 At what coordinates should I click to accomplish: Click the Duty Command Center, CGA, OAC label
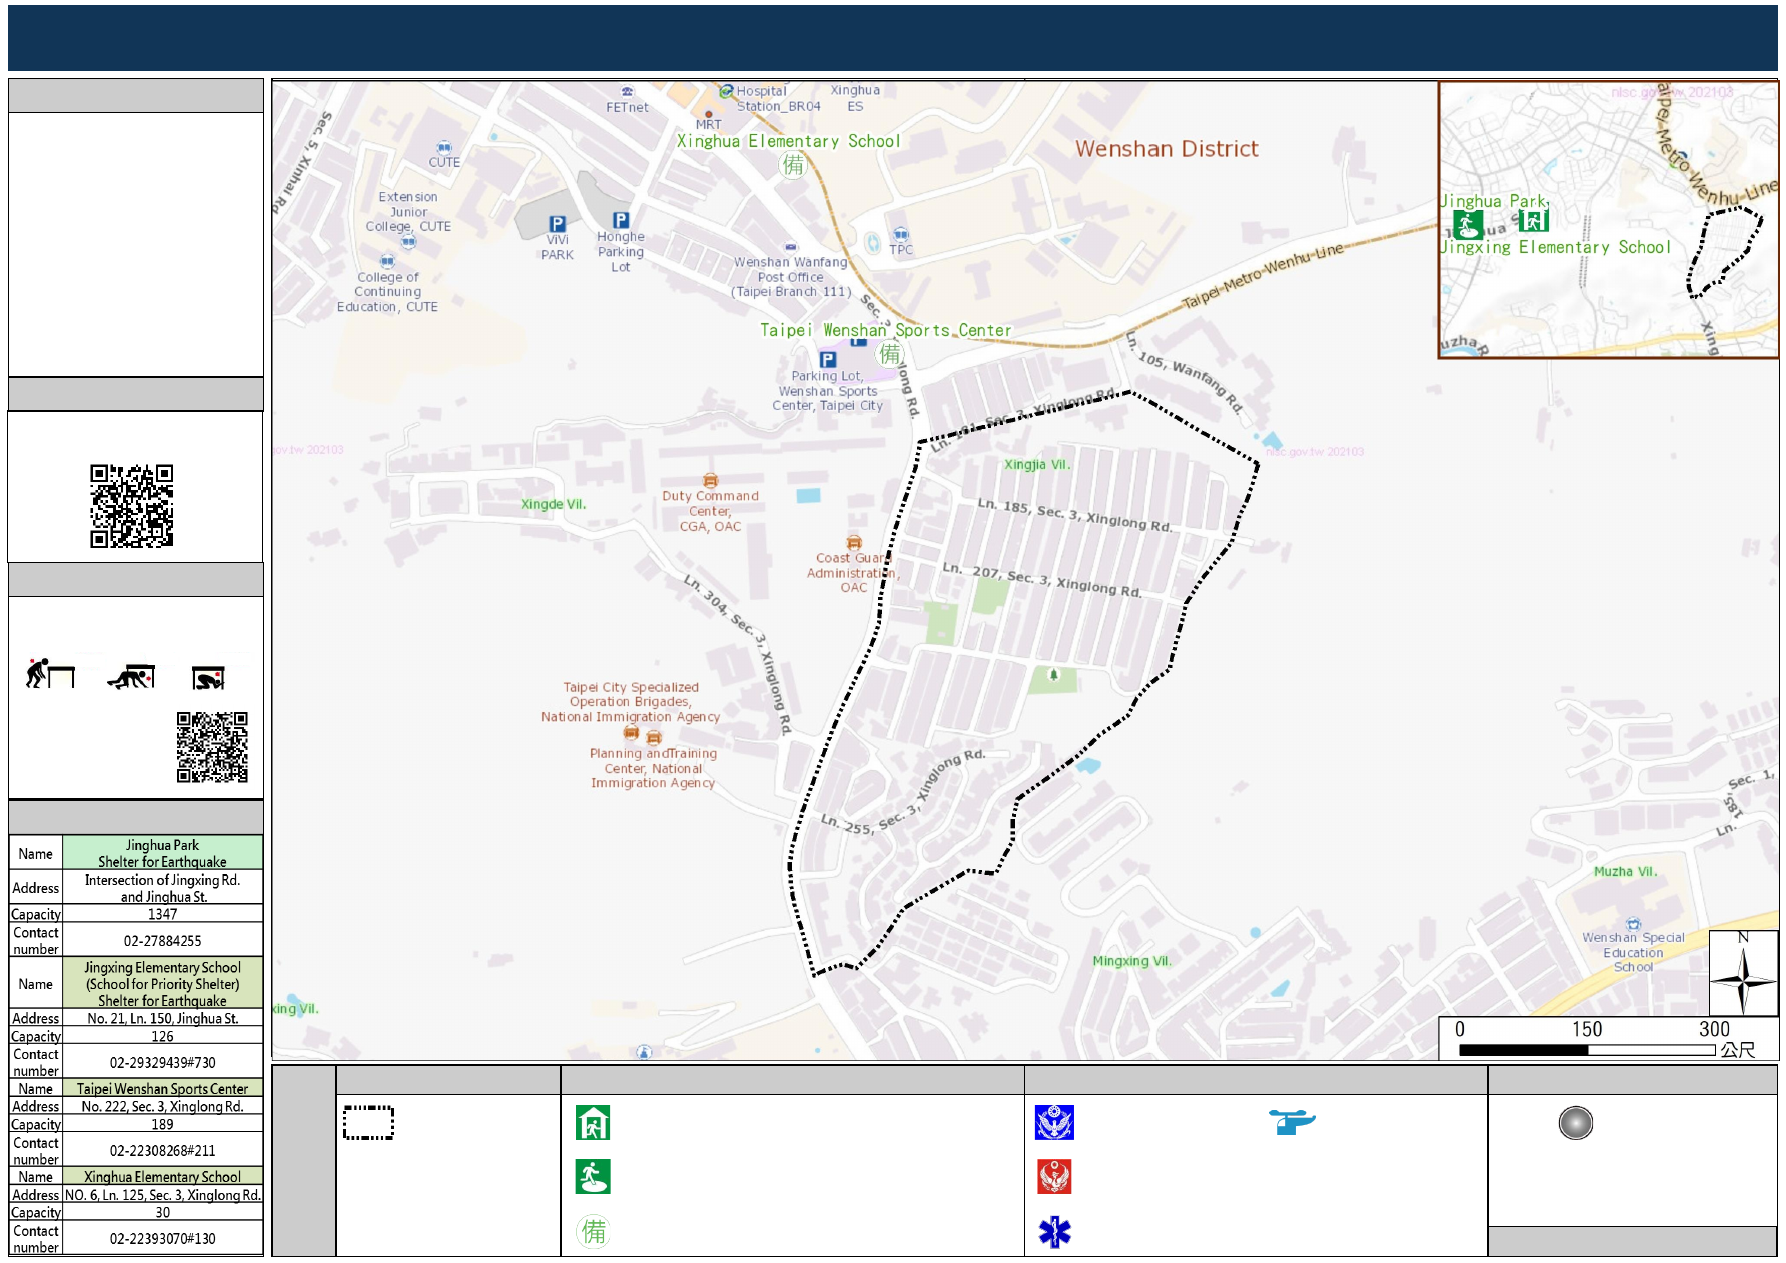pyautogui.click(x=710, y=511)
